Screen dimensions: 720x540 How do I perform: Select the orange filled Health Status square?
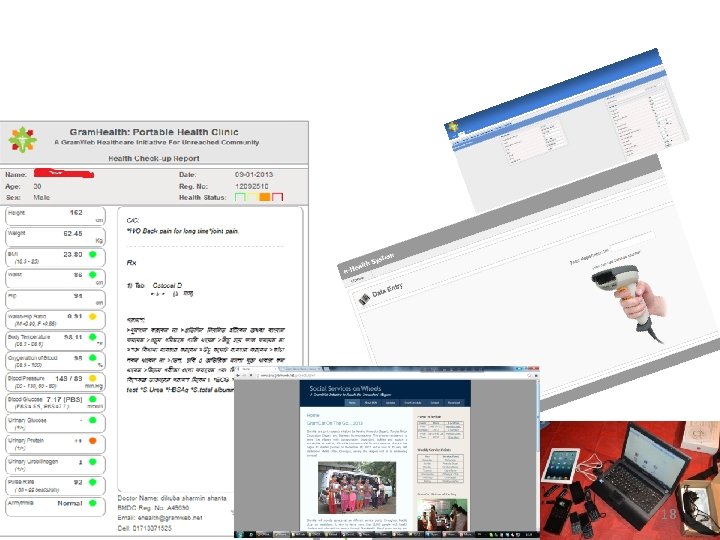click(265, 197)
